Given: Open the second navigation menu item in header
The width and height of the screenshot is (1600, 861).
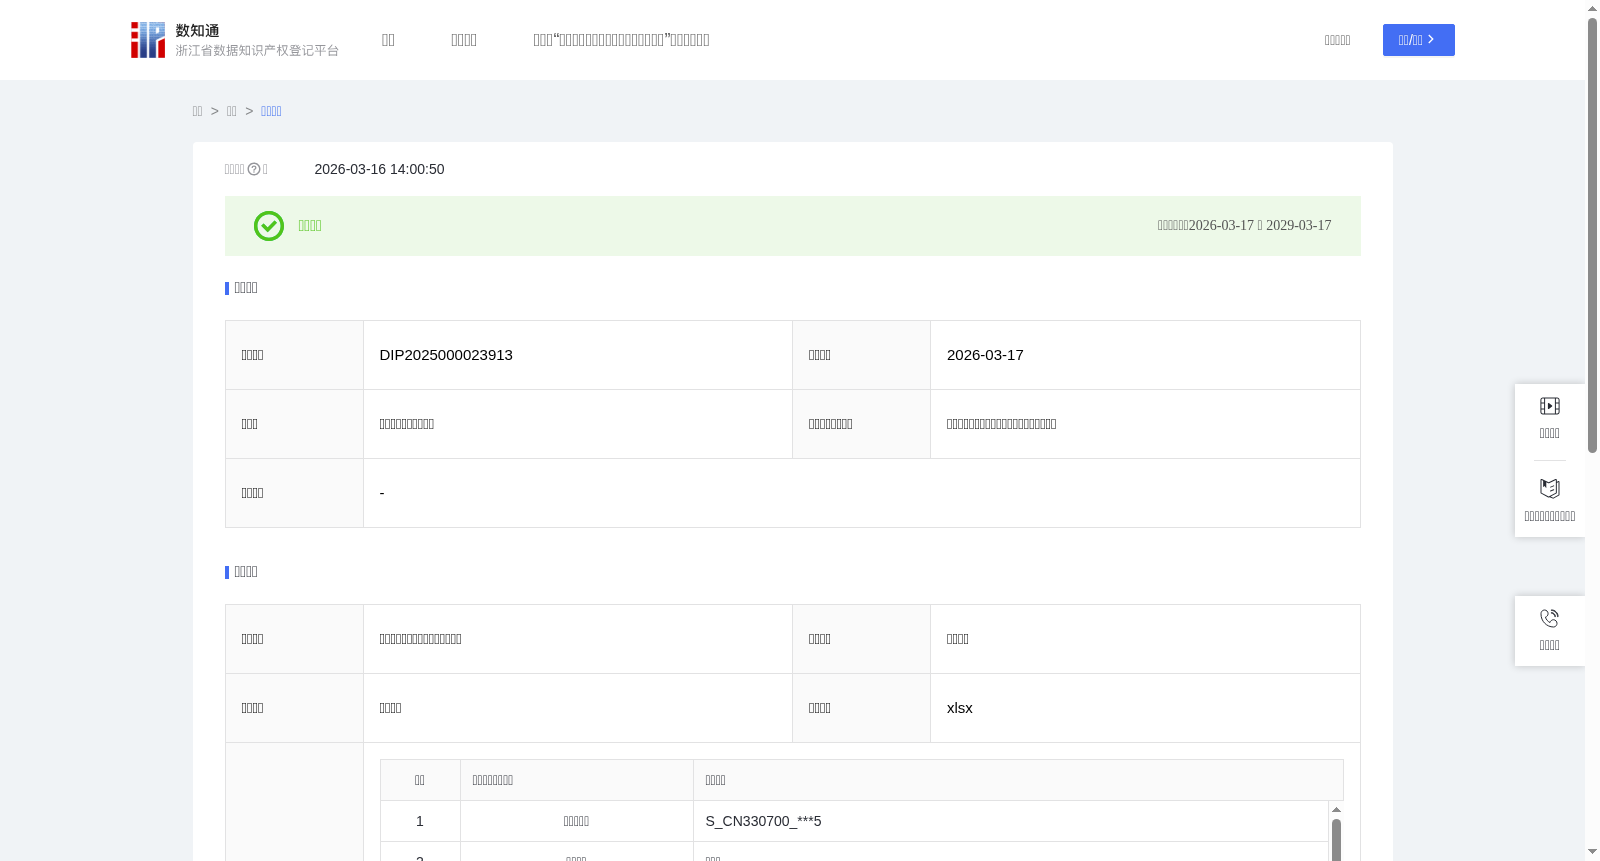Looking at the screenshot, I should coord(464,40).
